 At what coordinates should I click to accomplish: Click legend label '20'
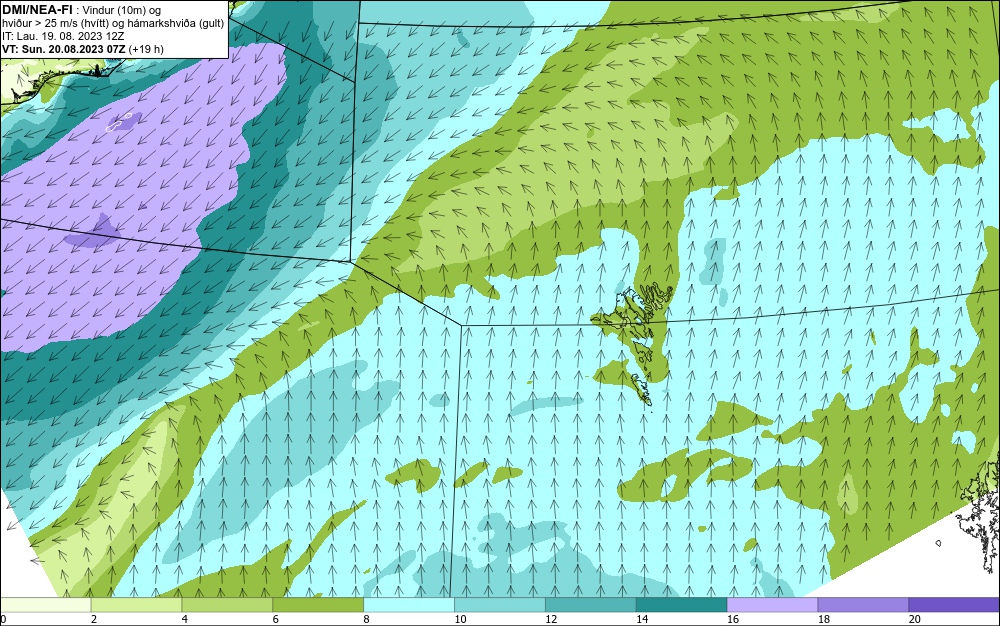pos(915,619)
